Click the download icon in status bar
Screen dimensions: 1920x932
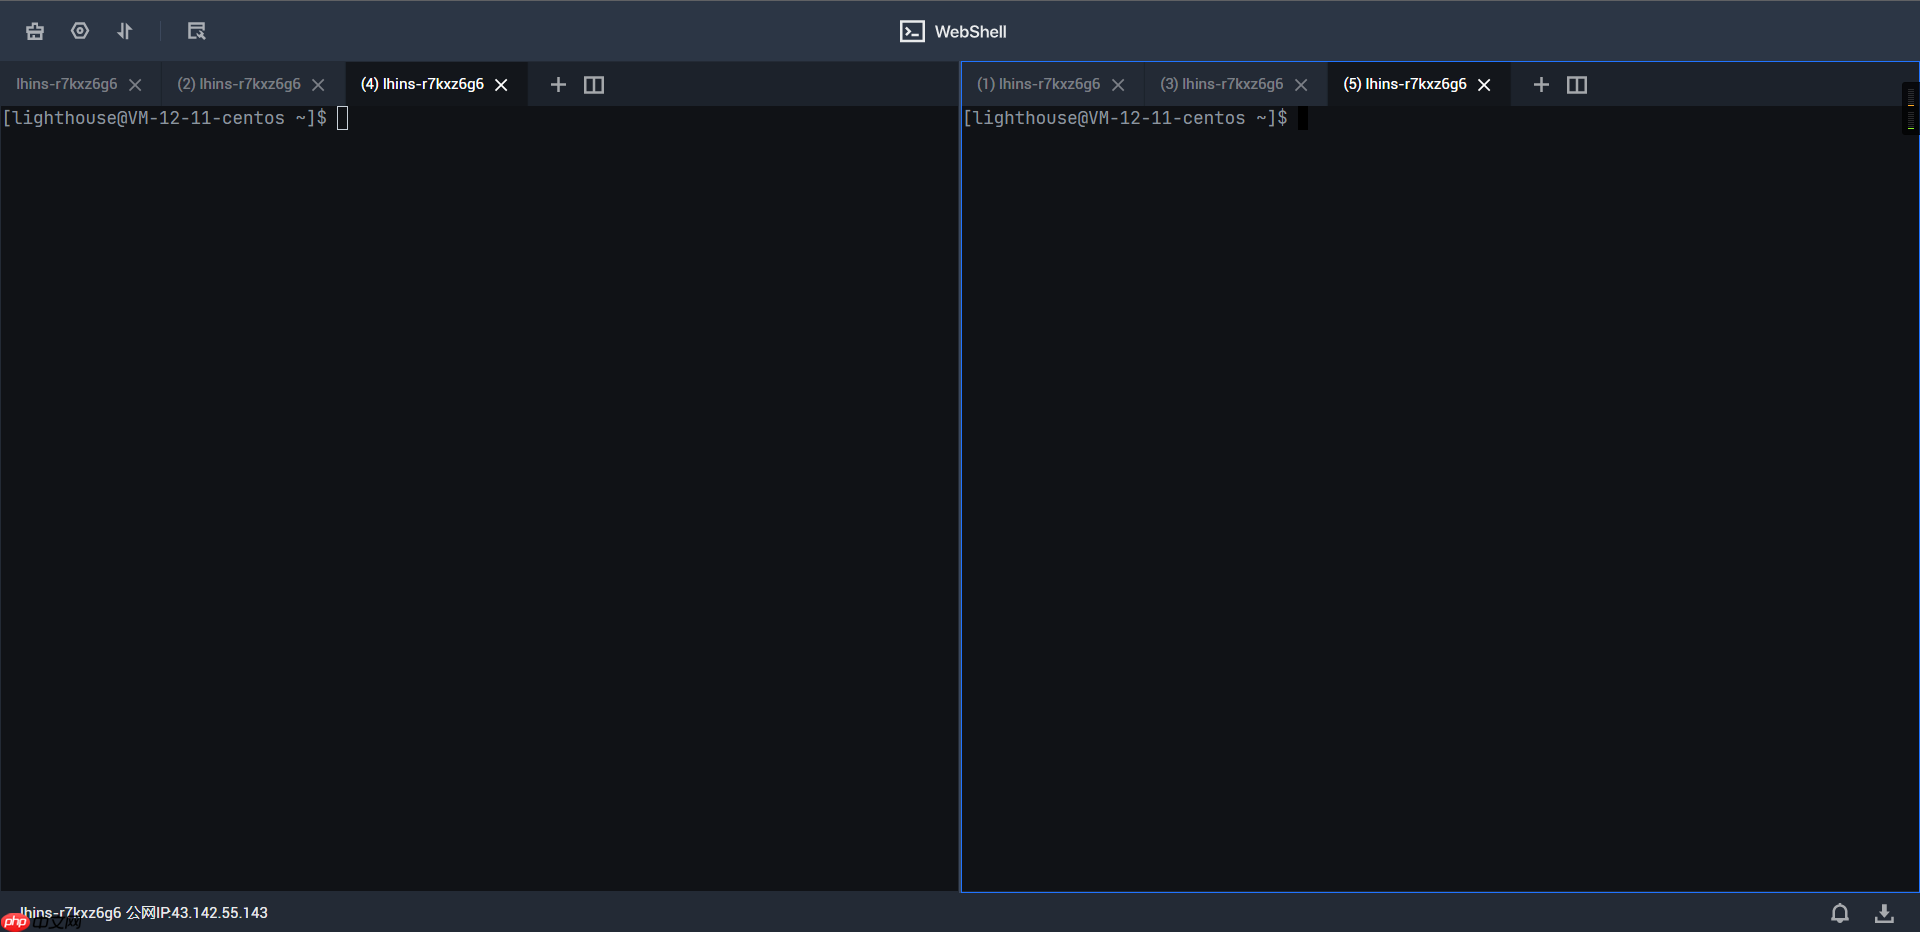pyautogui.click(x=1884, y=913)
